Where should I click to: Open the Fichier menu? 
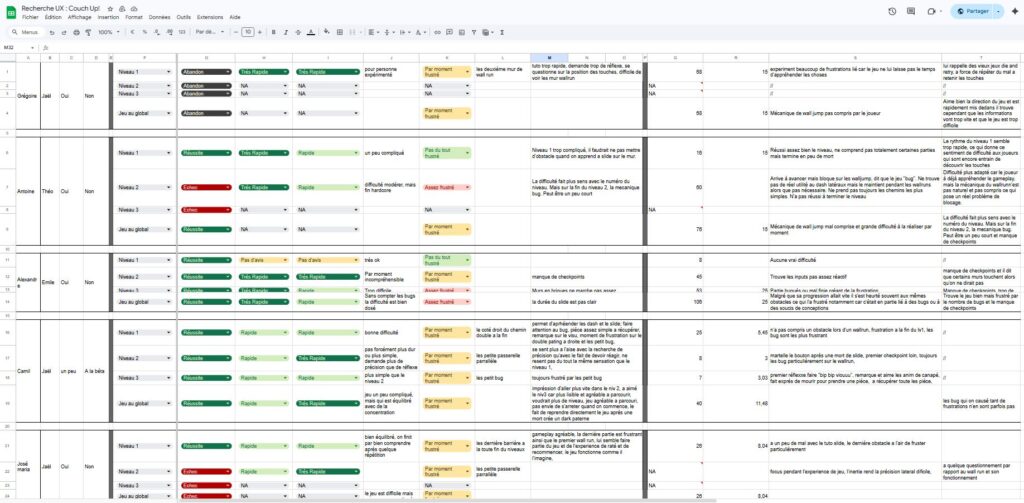click(x=30, y=17)
